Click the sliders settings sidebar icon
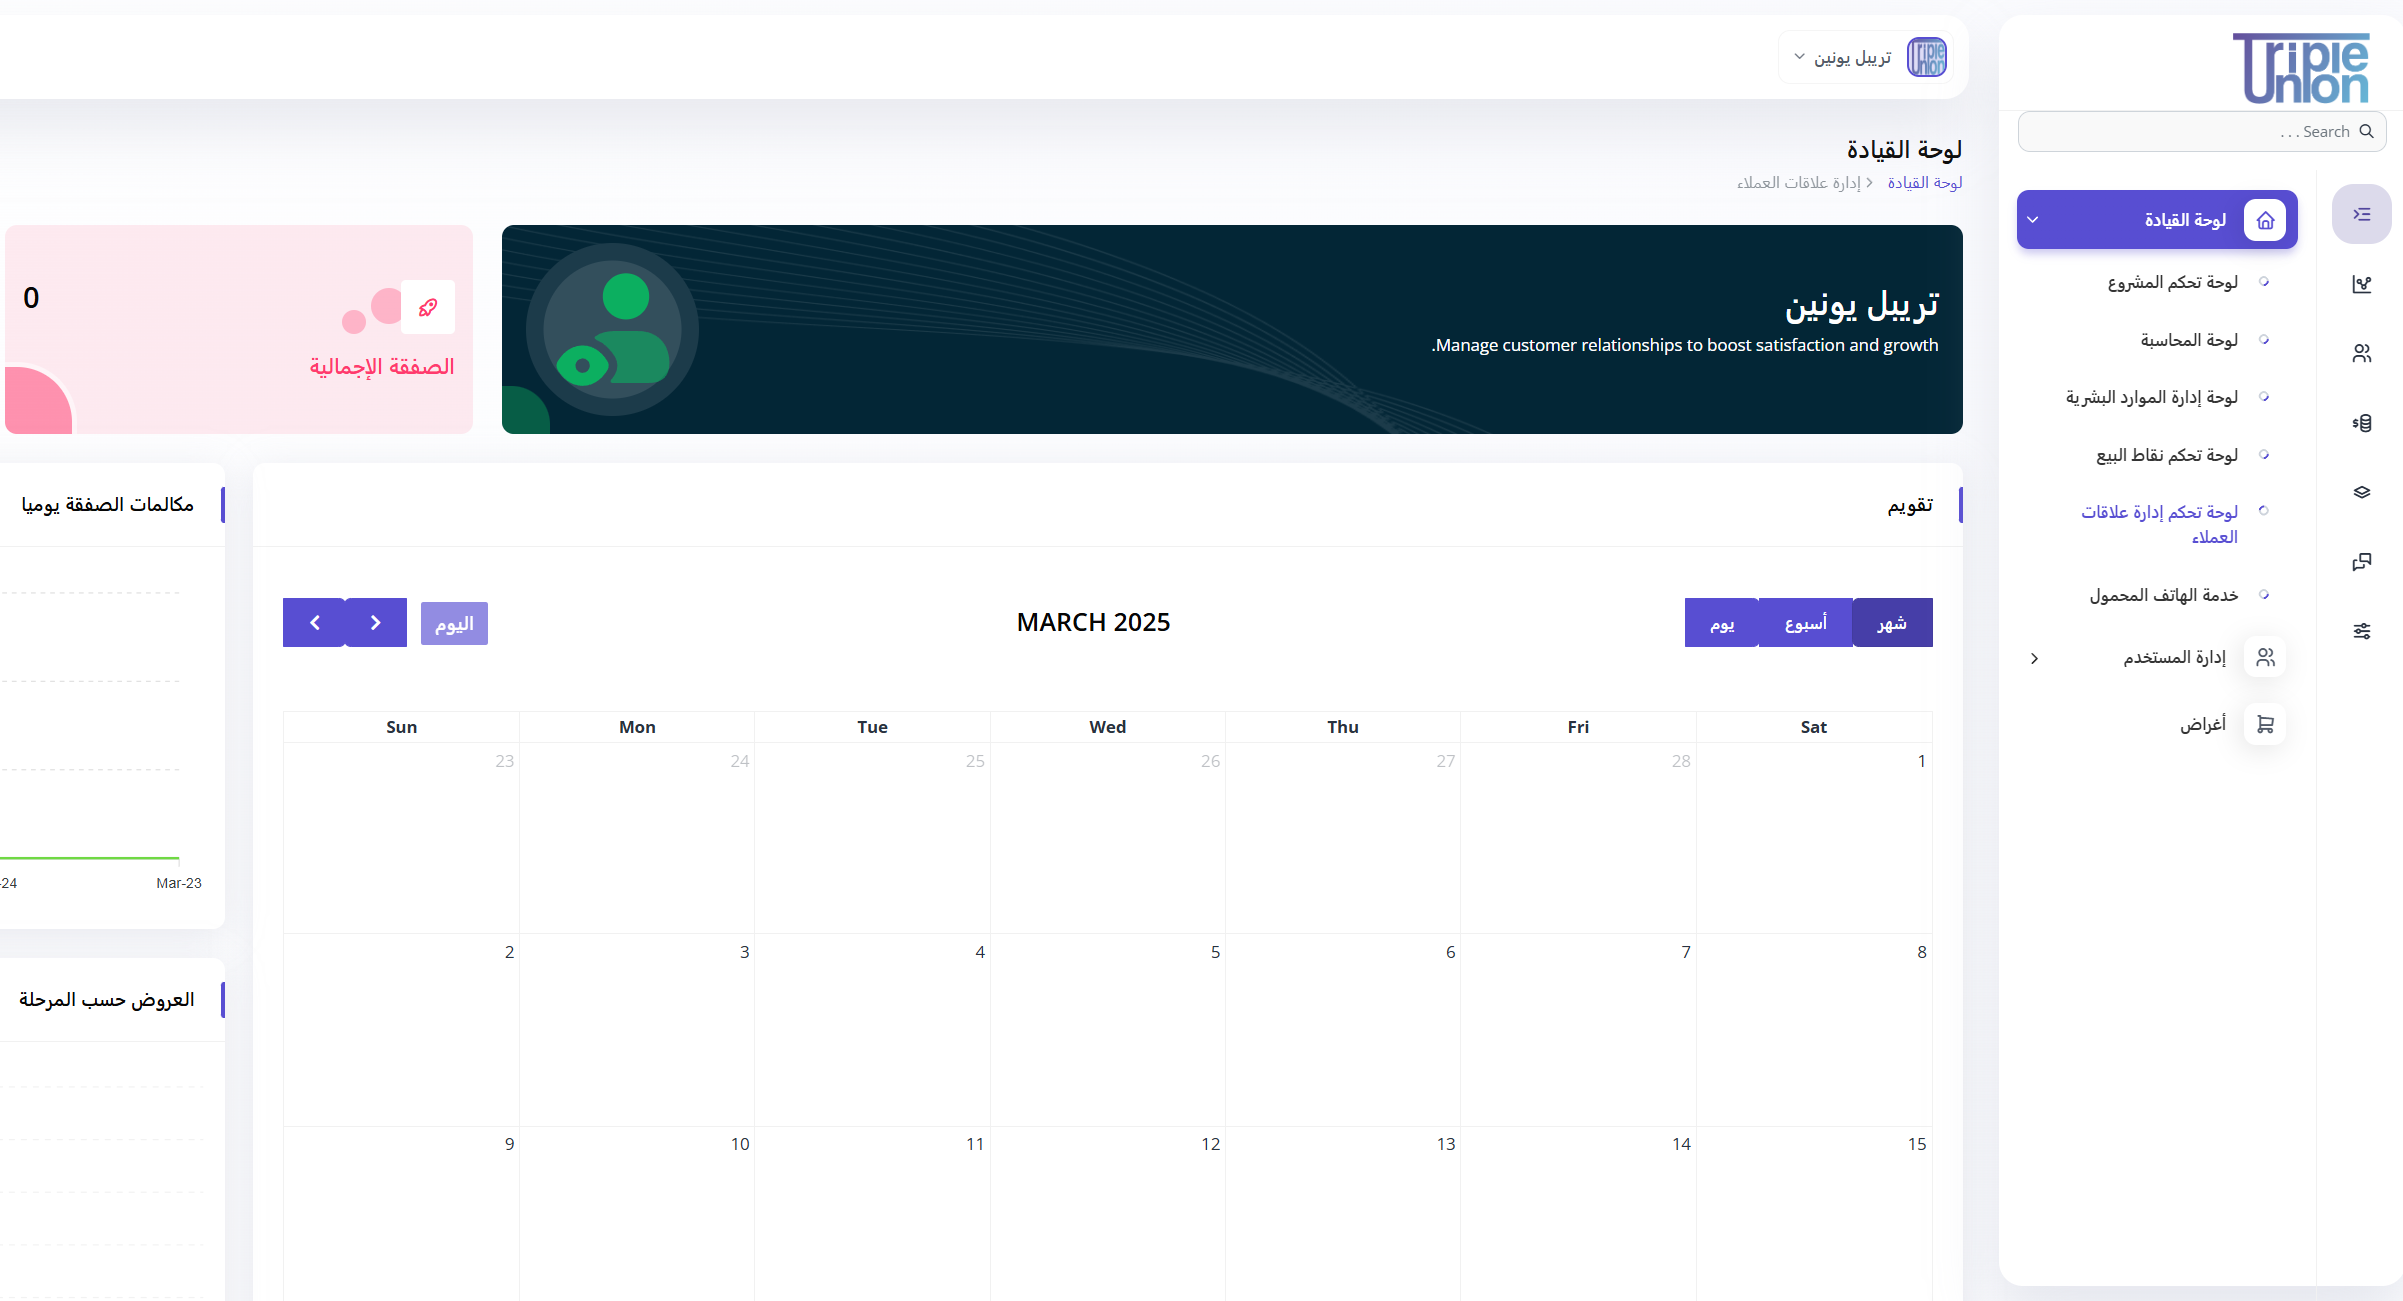This screenshot has height=1301, width=2403. (2361, 631)
